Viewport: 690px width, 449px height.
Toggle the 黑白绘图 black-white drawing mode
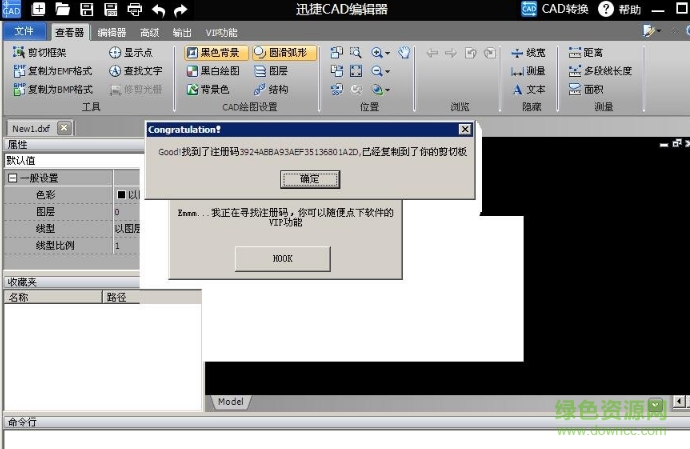coord(212,71)
